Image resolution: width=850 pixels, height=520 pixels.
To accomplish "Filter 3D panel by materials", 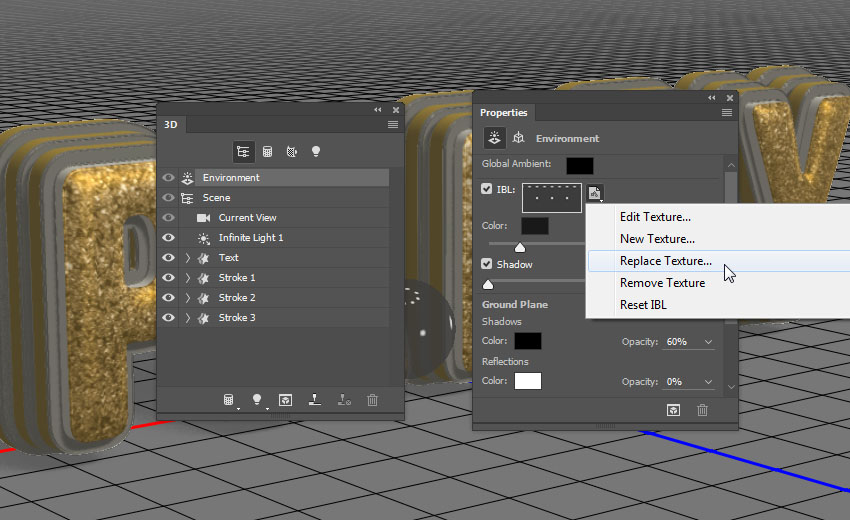I will [291, 151].
